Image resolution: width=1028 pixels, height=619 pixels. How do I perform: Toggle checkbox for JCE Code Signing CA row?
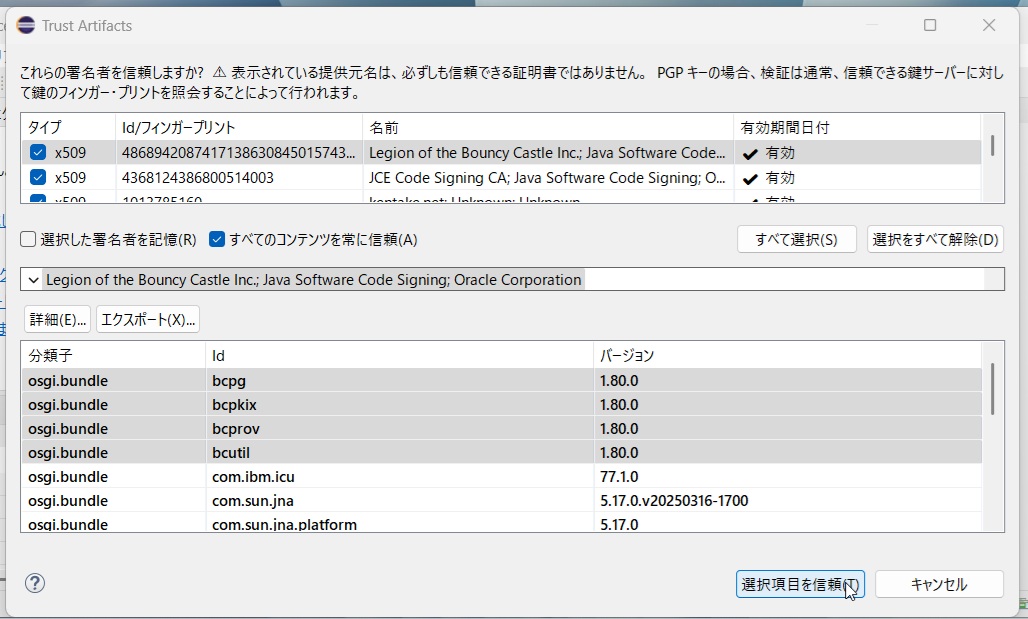[x=38, y=178]
